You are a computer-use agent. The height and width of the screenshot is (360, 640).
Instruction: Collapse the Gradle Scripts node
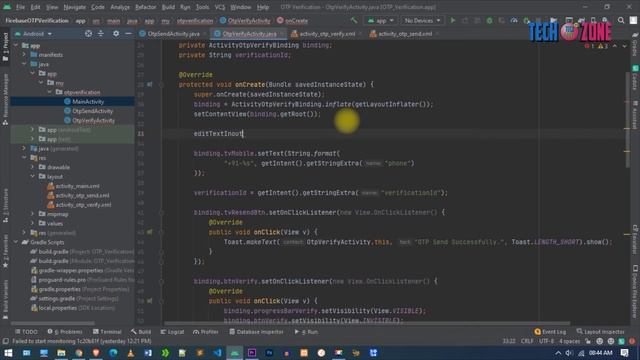click(16, 242)
